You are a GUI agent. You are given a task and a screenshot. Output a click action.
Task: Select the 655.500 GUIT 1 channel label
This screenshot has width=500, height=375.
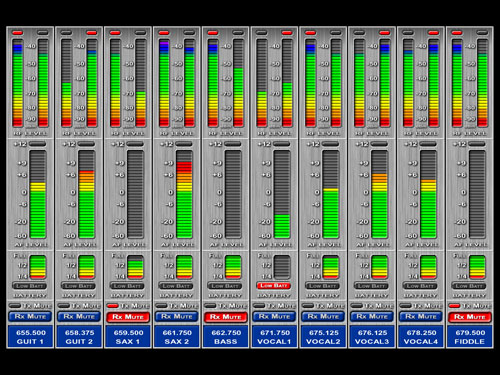tap(30, 337)
